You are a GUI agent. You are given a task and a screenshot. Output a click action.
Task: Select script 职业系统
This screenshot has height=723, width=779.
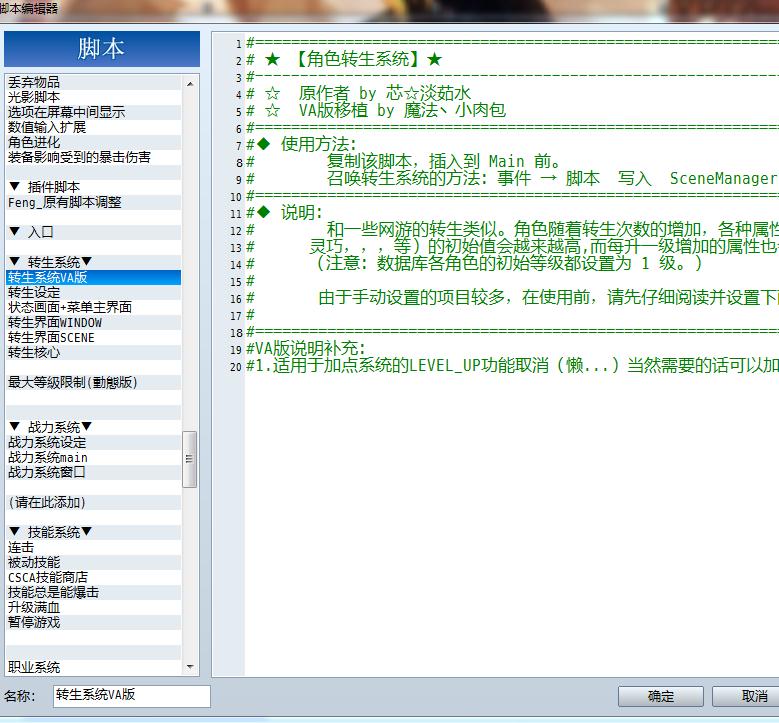93,667
